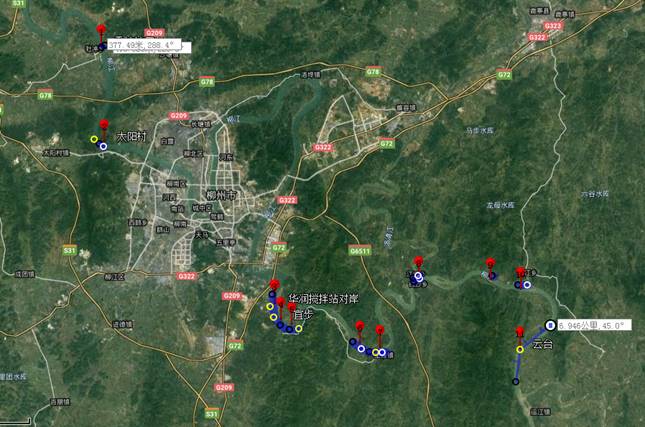This screenshot has height=427, width=645.
Task: Click the 柳州市 city label
Action: point(221,195)
